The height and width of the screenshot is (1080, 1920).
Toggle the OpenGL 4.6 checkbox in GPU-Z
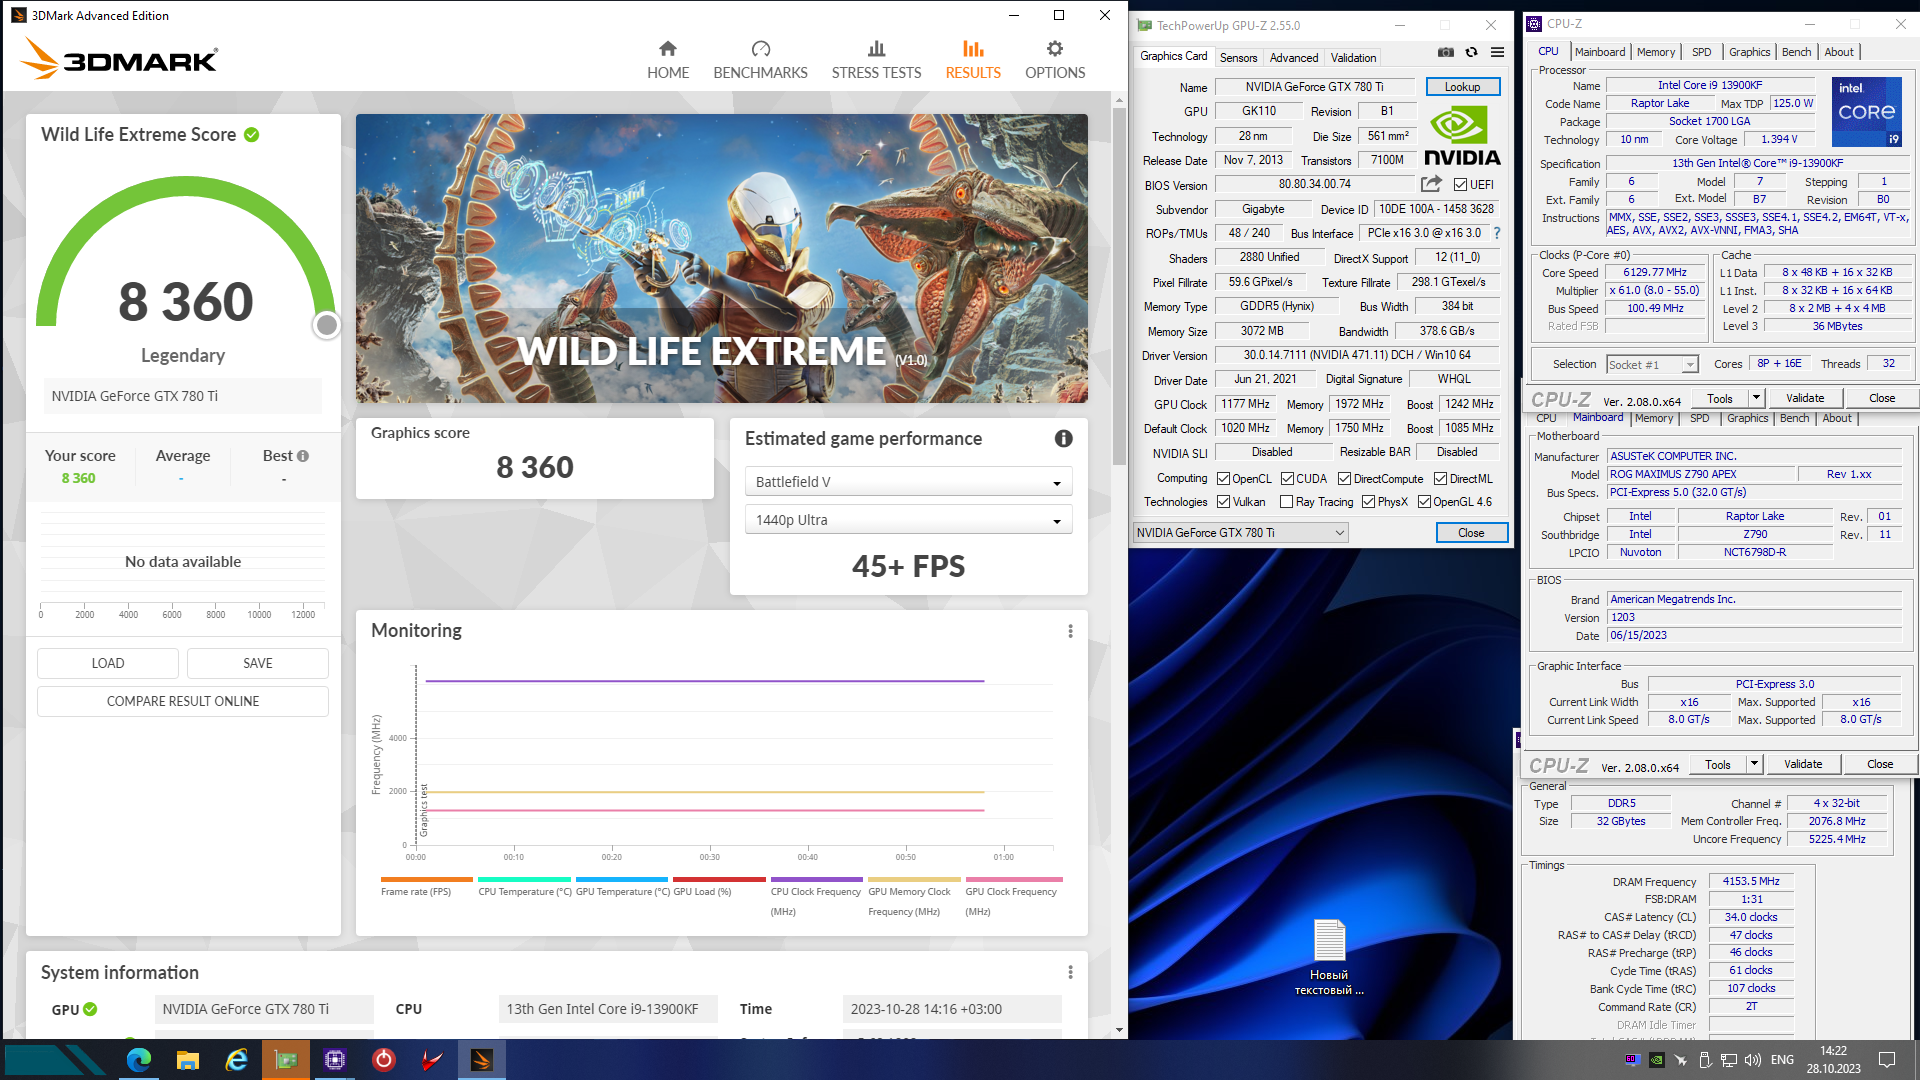pos(1424,502)
